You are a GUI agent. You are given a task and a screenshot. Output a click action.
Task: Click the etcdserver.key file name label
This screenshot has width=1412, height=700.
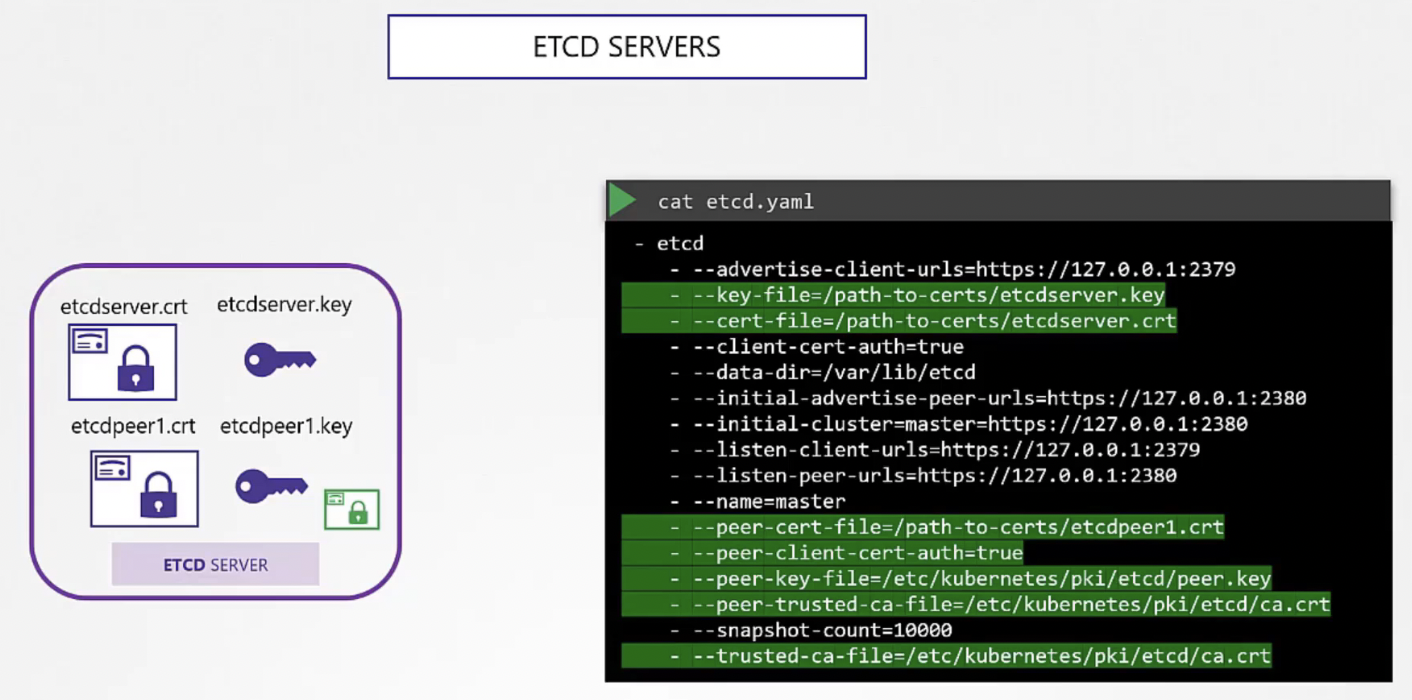click(285, 304)
